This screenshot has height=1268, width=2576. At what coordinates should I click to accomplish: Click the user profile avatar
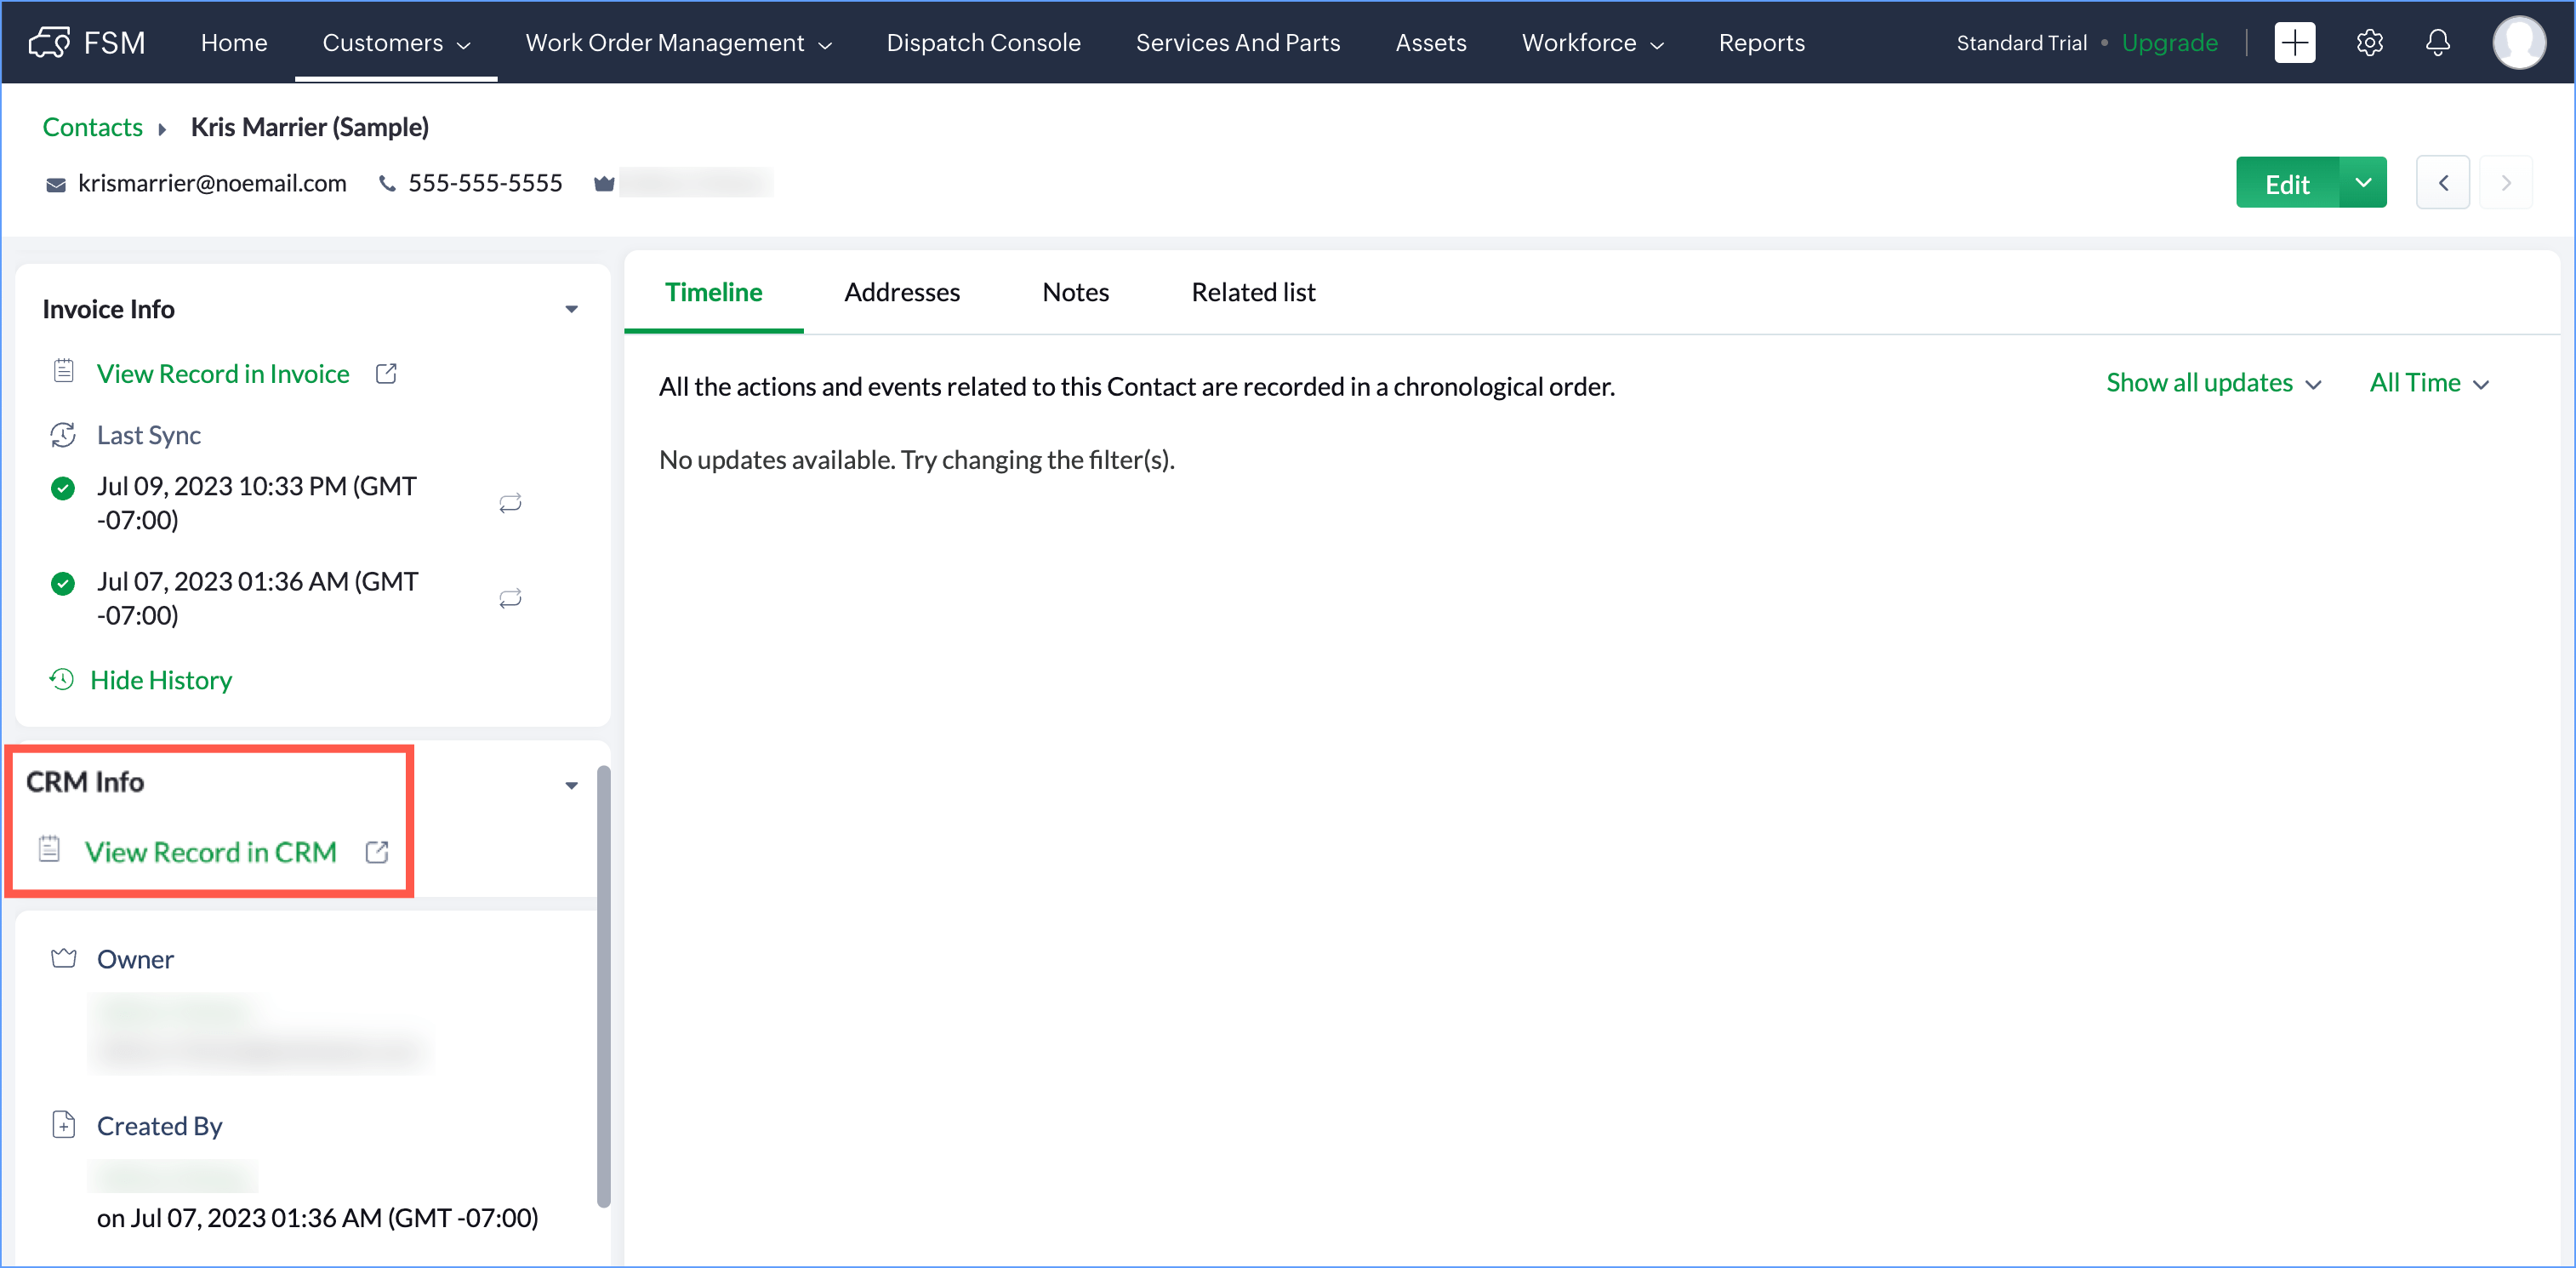pyautogui.click(x=2518, y=43)
